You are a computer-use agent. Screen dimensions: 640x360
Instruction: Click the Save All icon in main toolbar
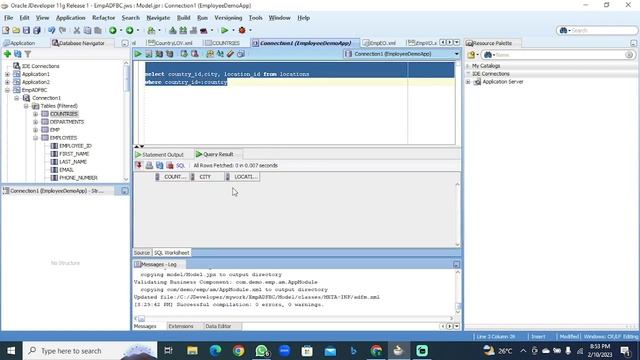coord(37,30)
